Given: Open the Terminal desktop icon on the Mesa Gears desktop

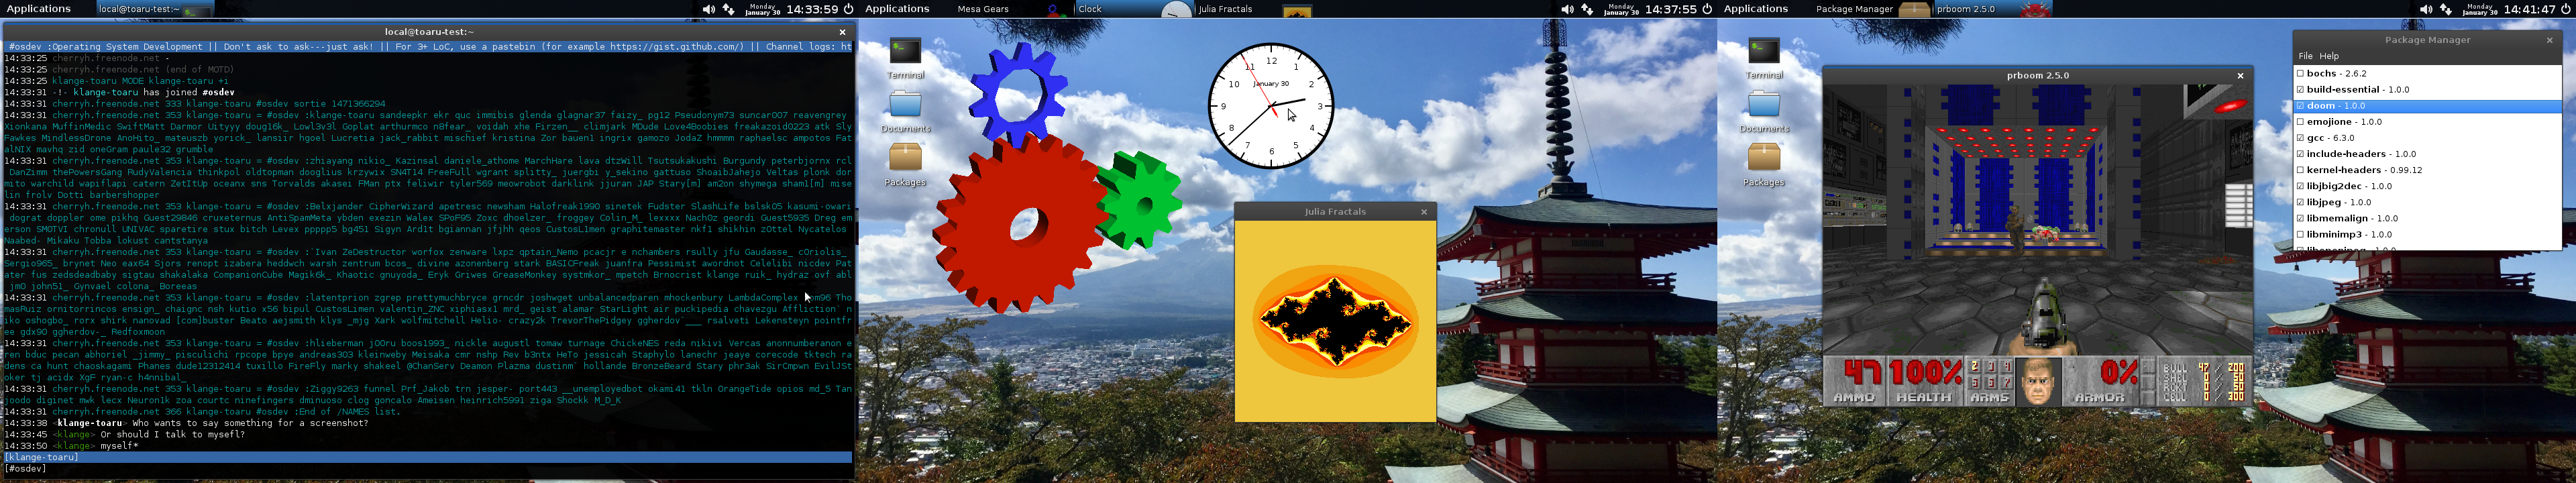Looking at the screenshot, I should (x=905, y=51).
